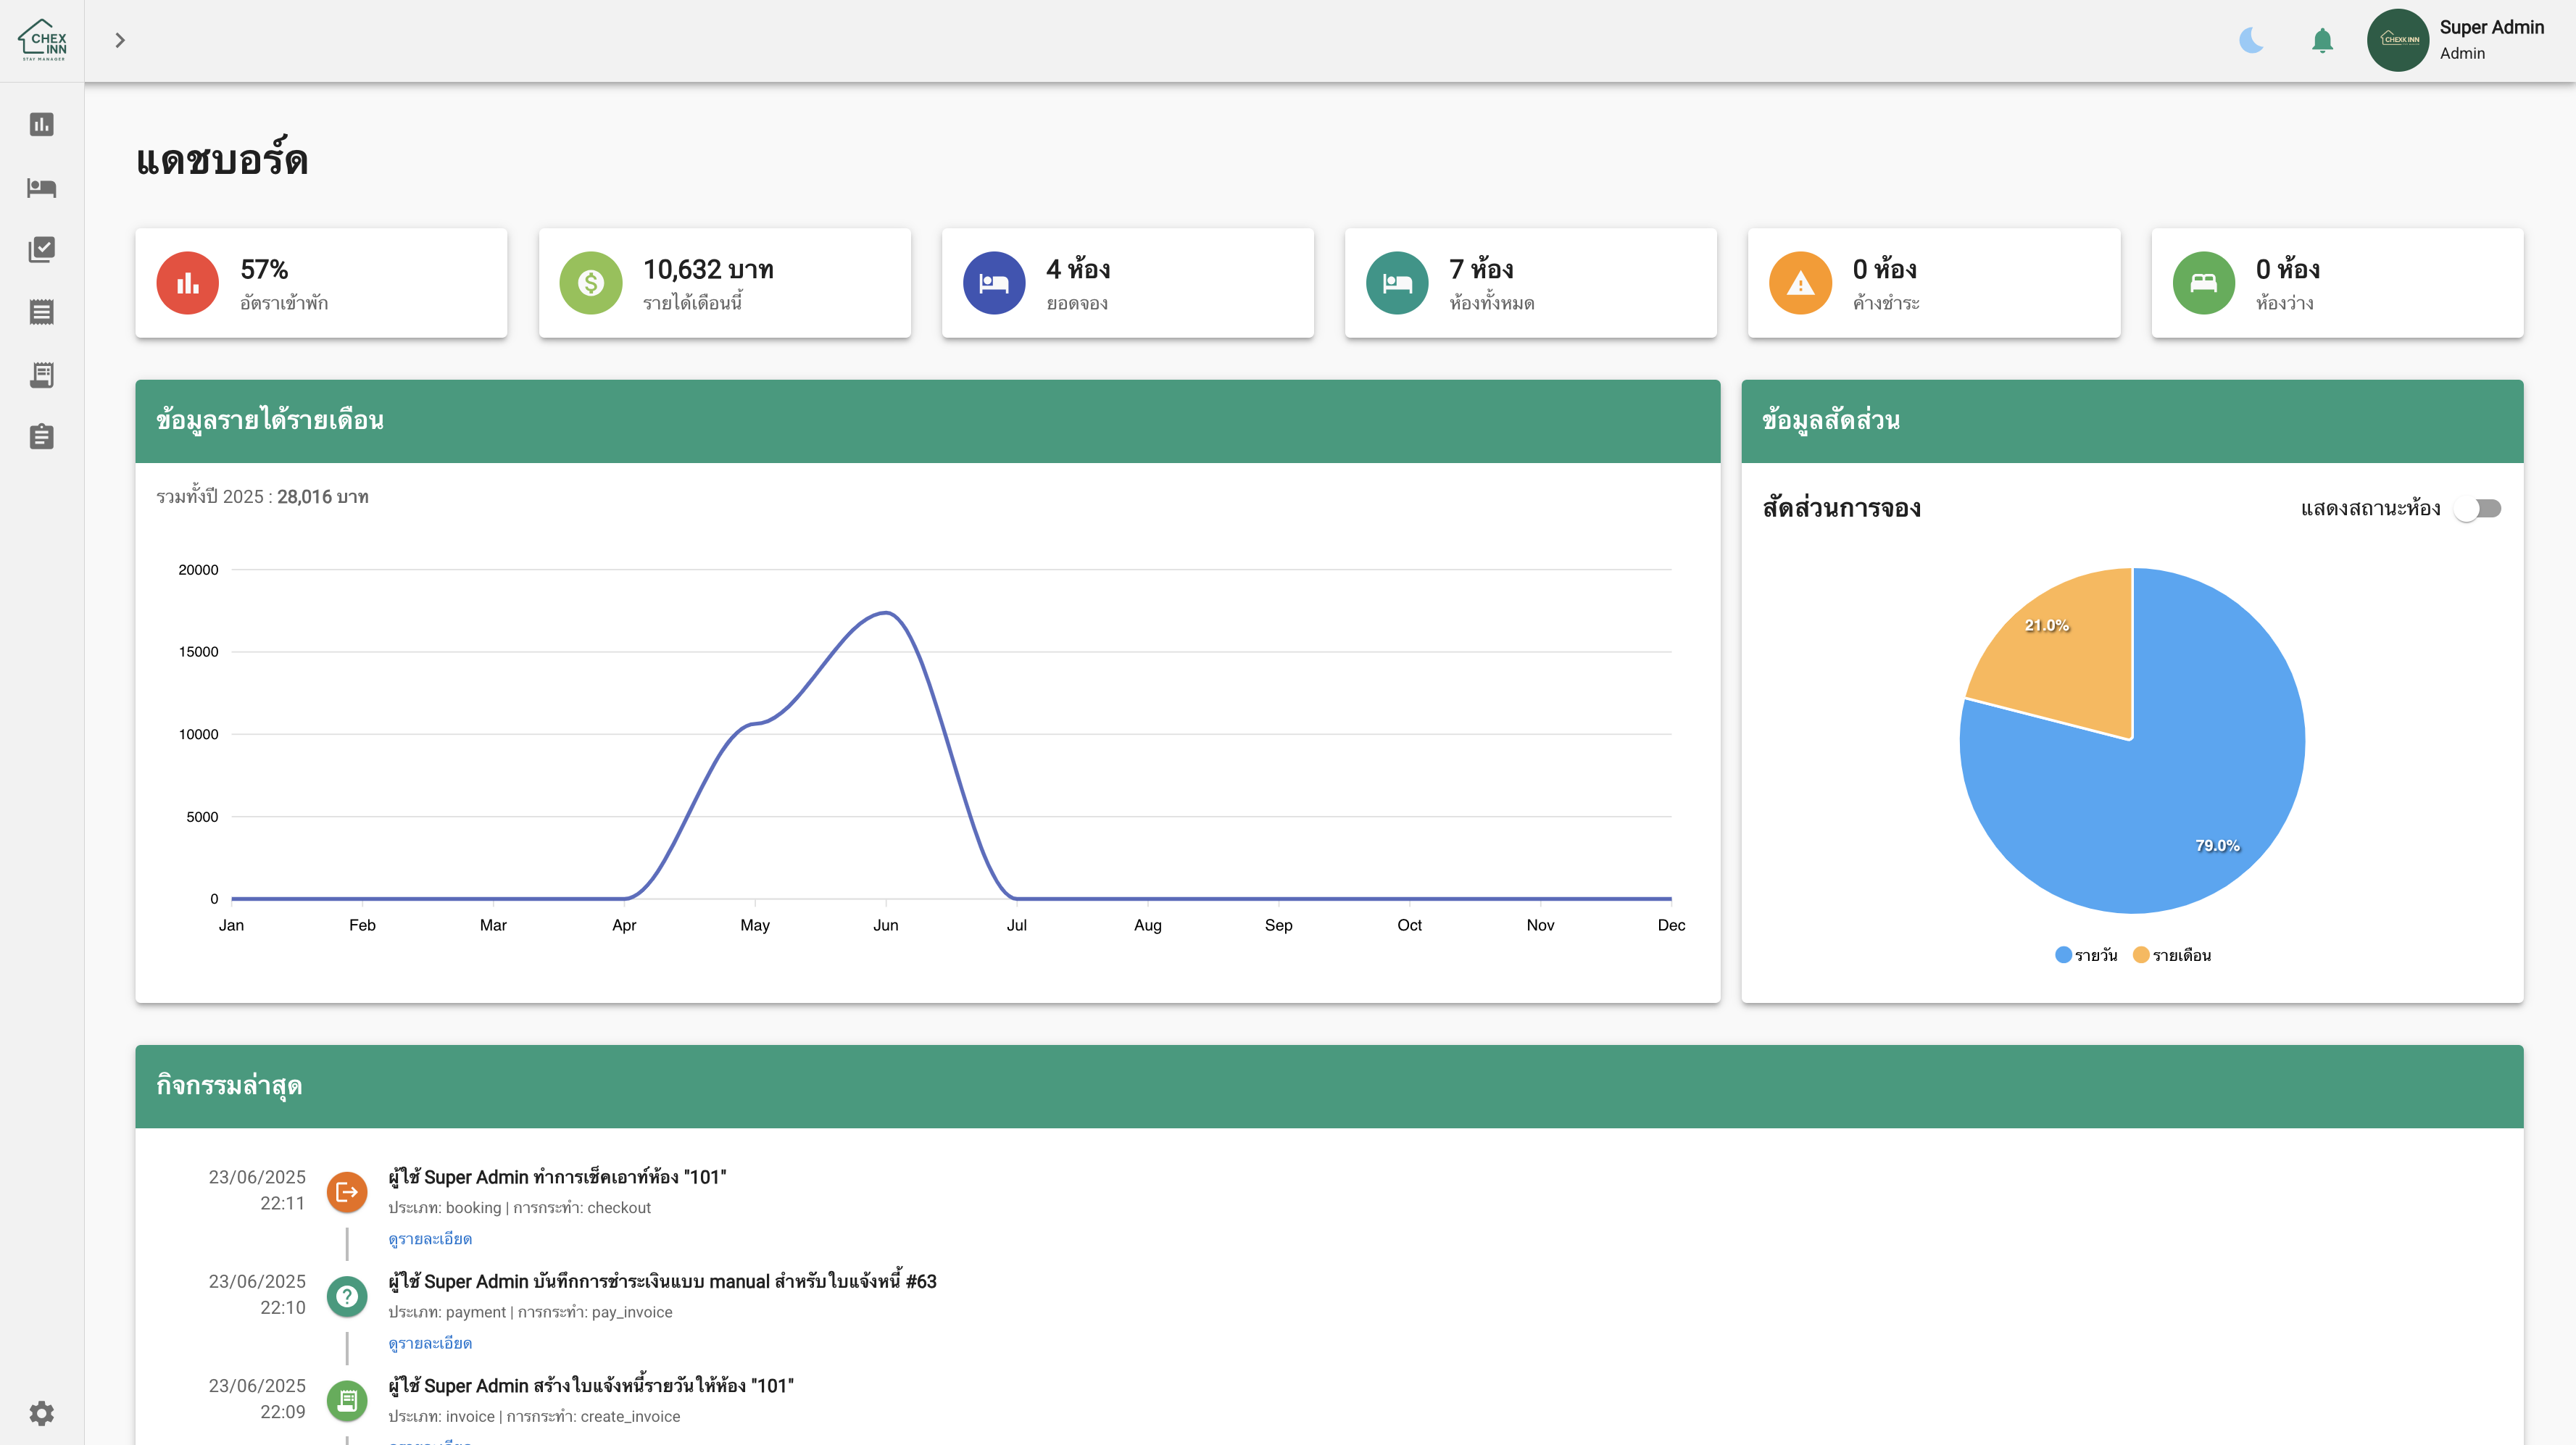Toggle the รายวัน legend item
This screenshot has height=1445, width=2576.
click(2086, 955)
